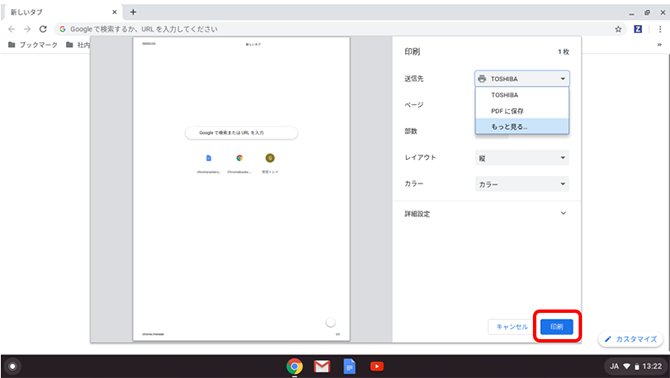The width and height of the screenshot is (670, 378).
Task: Close the 新しいタブ tab
Action: pyautogui.click(x=114, y=12)
